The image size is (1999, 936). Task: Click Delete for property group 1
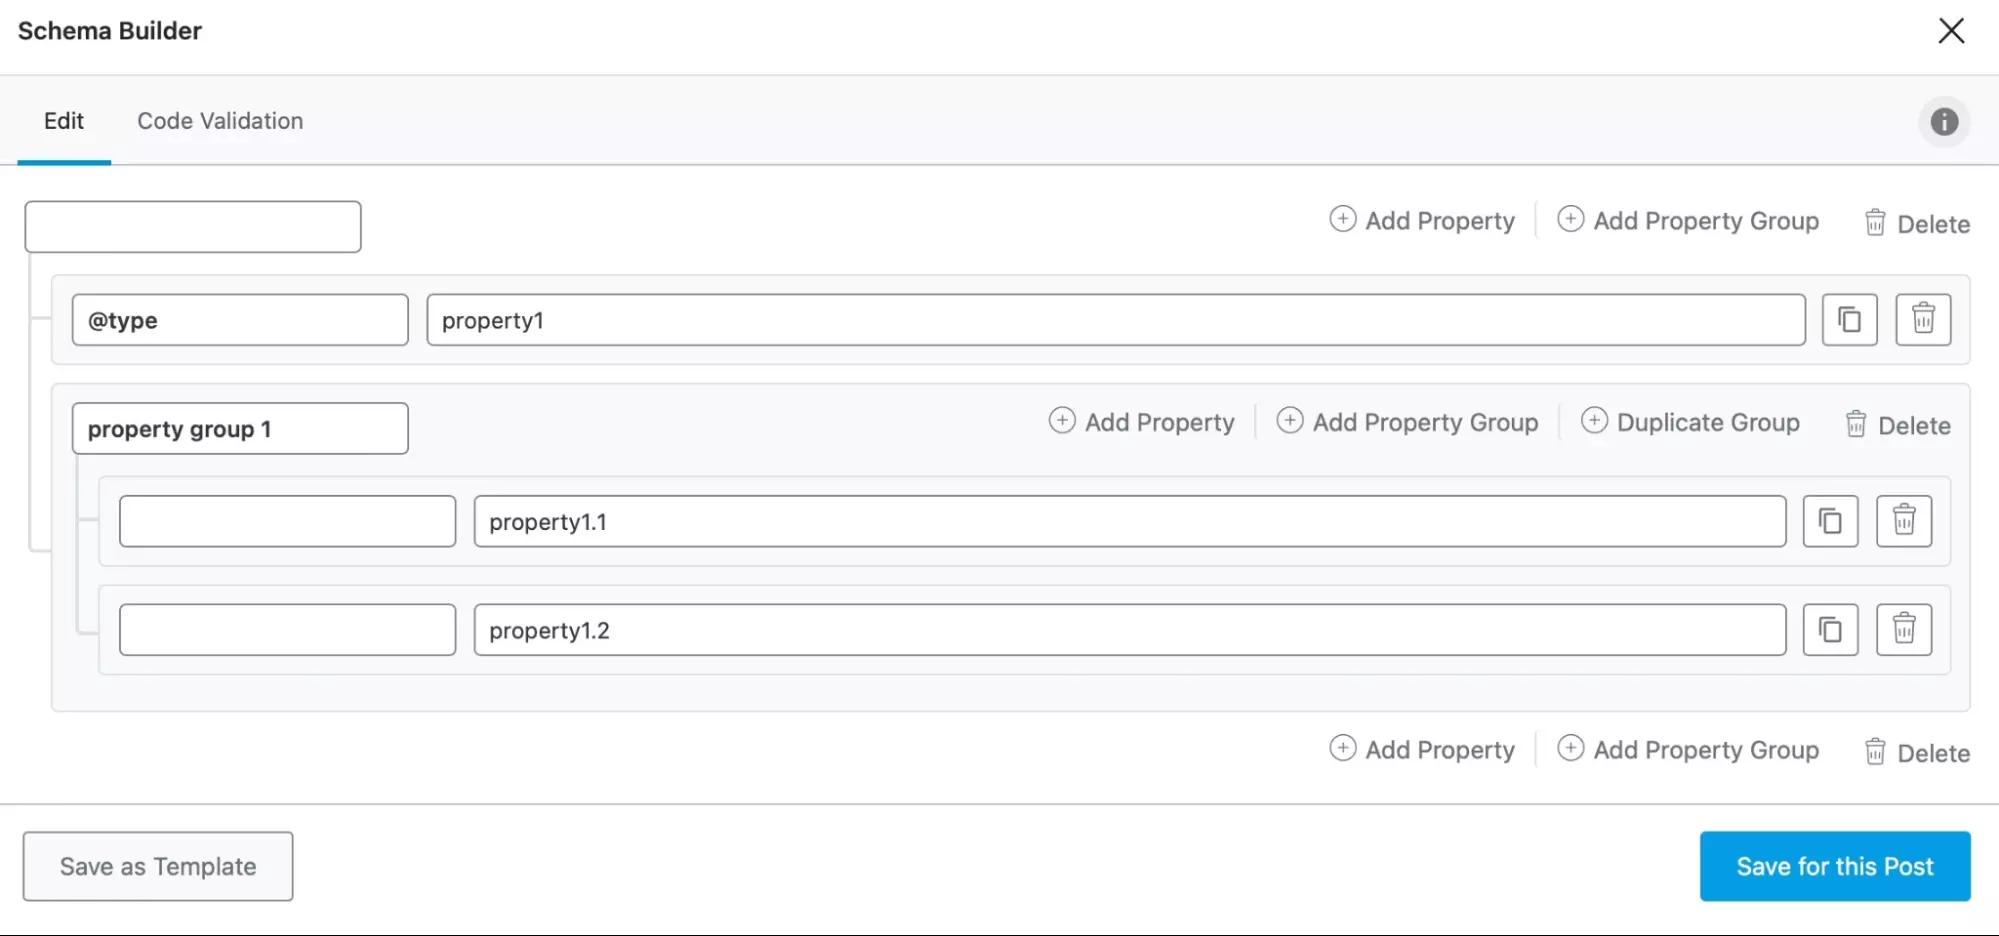[x=1914, y=424]
